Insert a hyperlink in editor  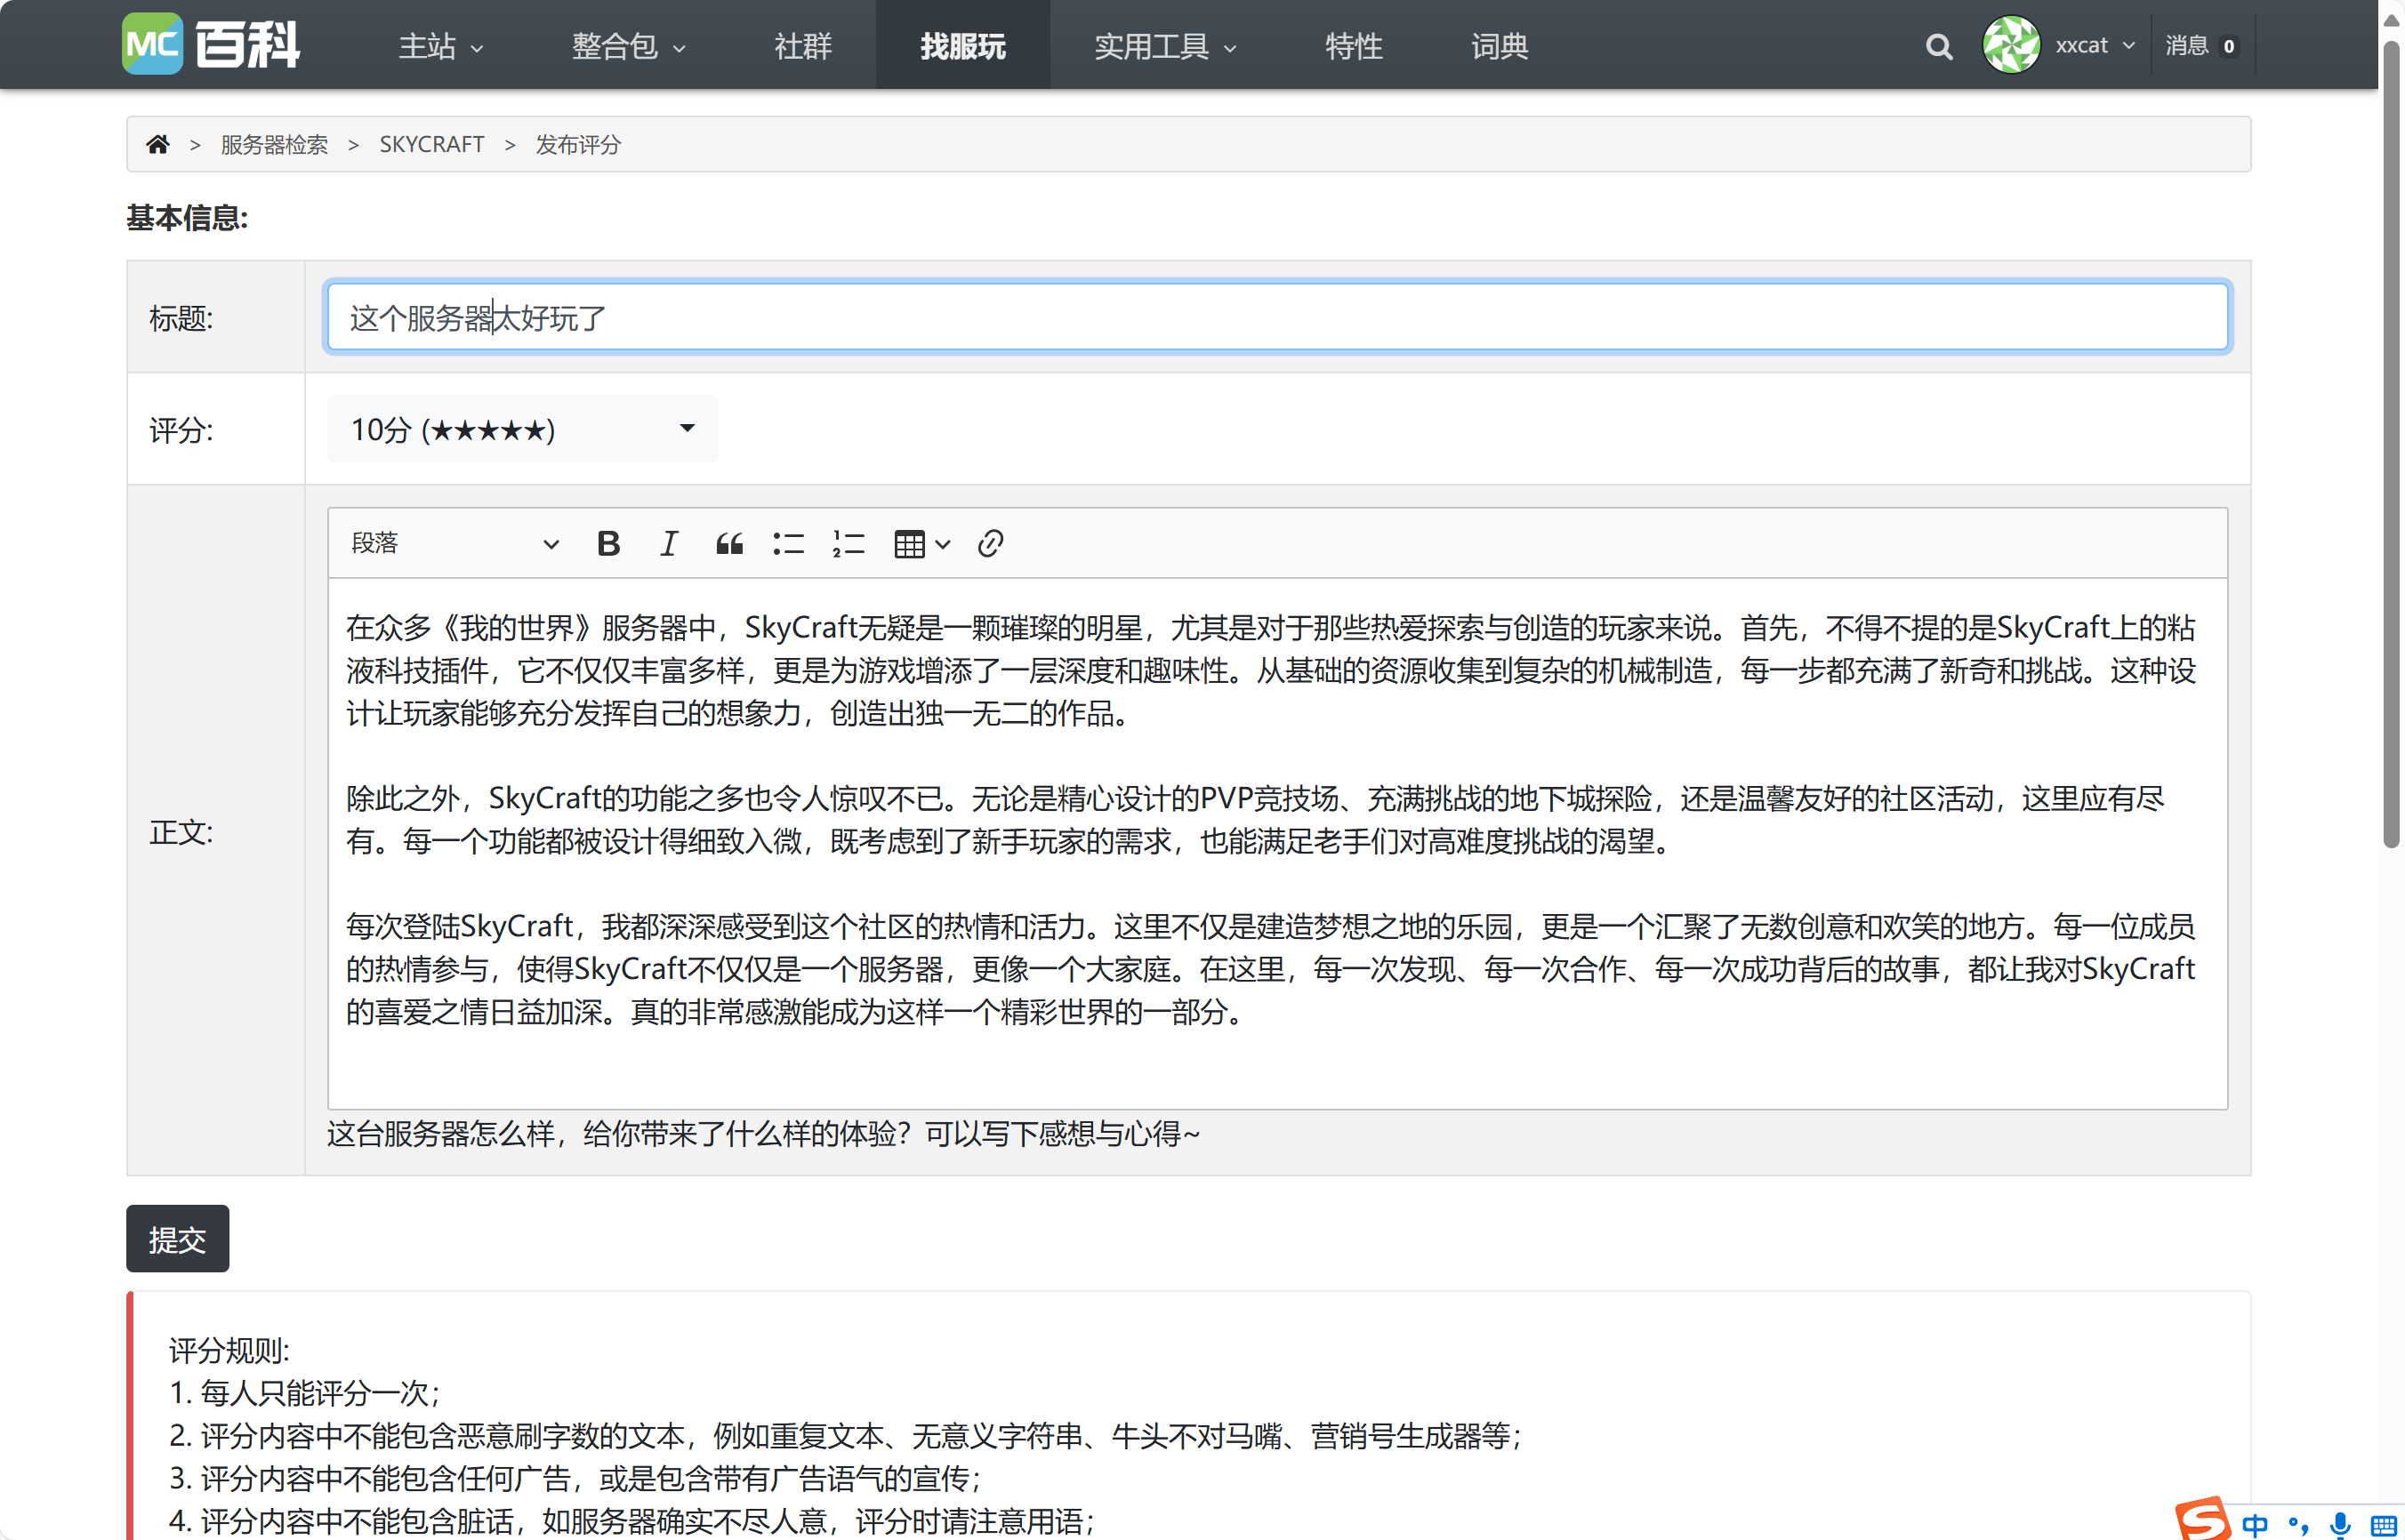[990, 543]
